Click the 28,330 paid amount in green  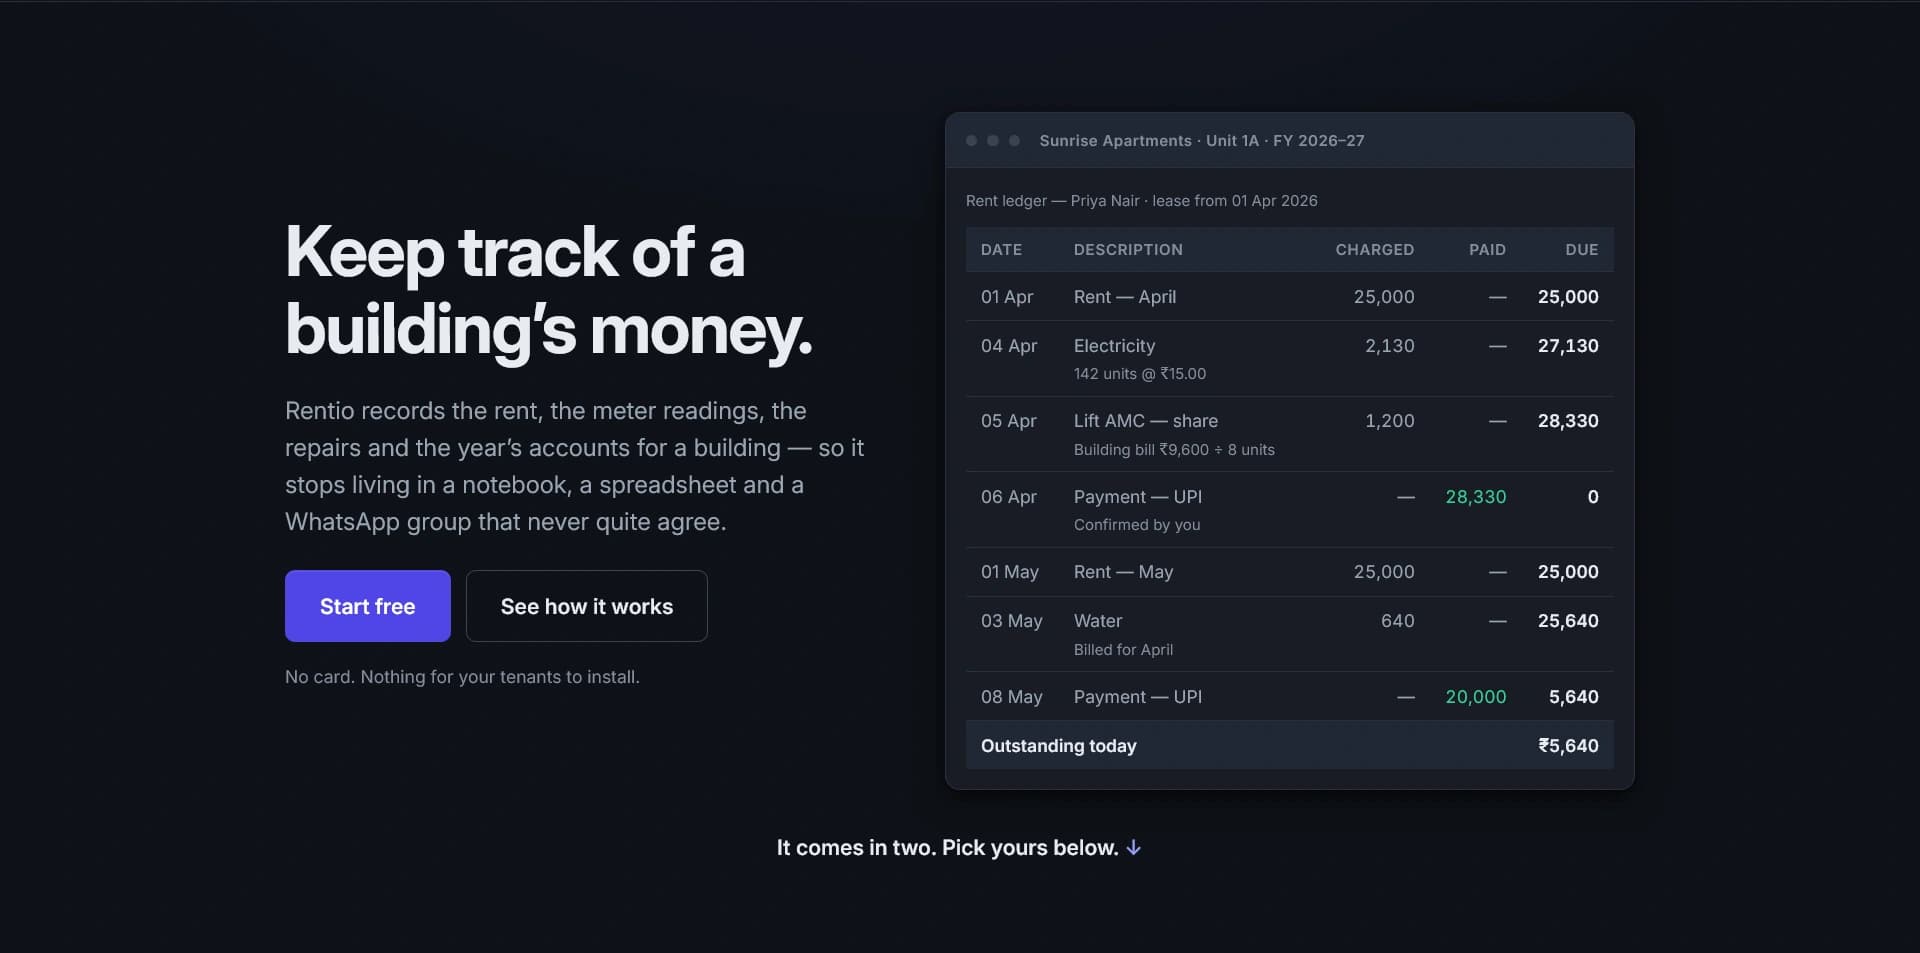1476,497
